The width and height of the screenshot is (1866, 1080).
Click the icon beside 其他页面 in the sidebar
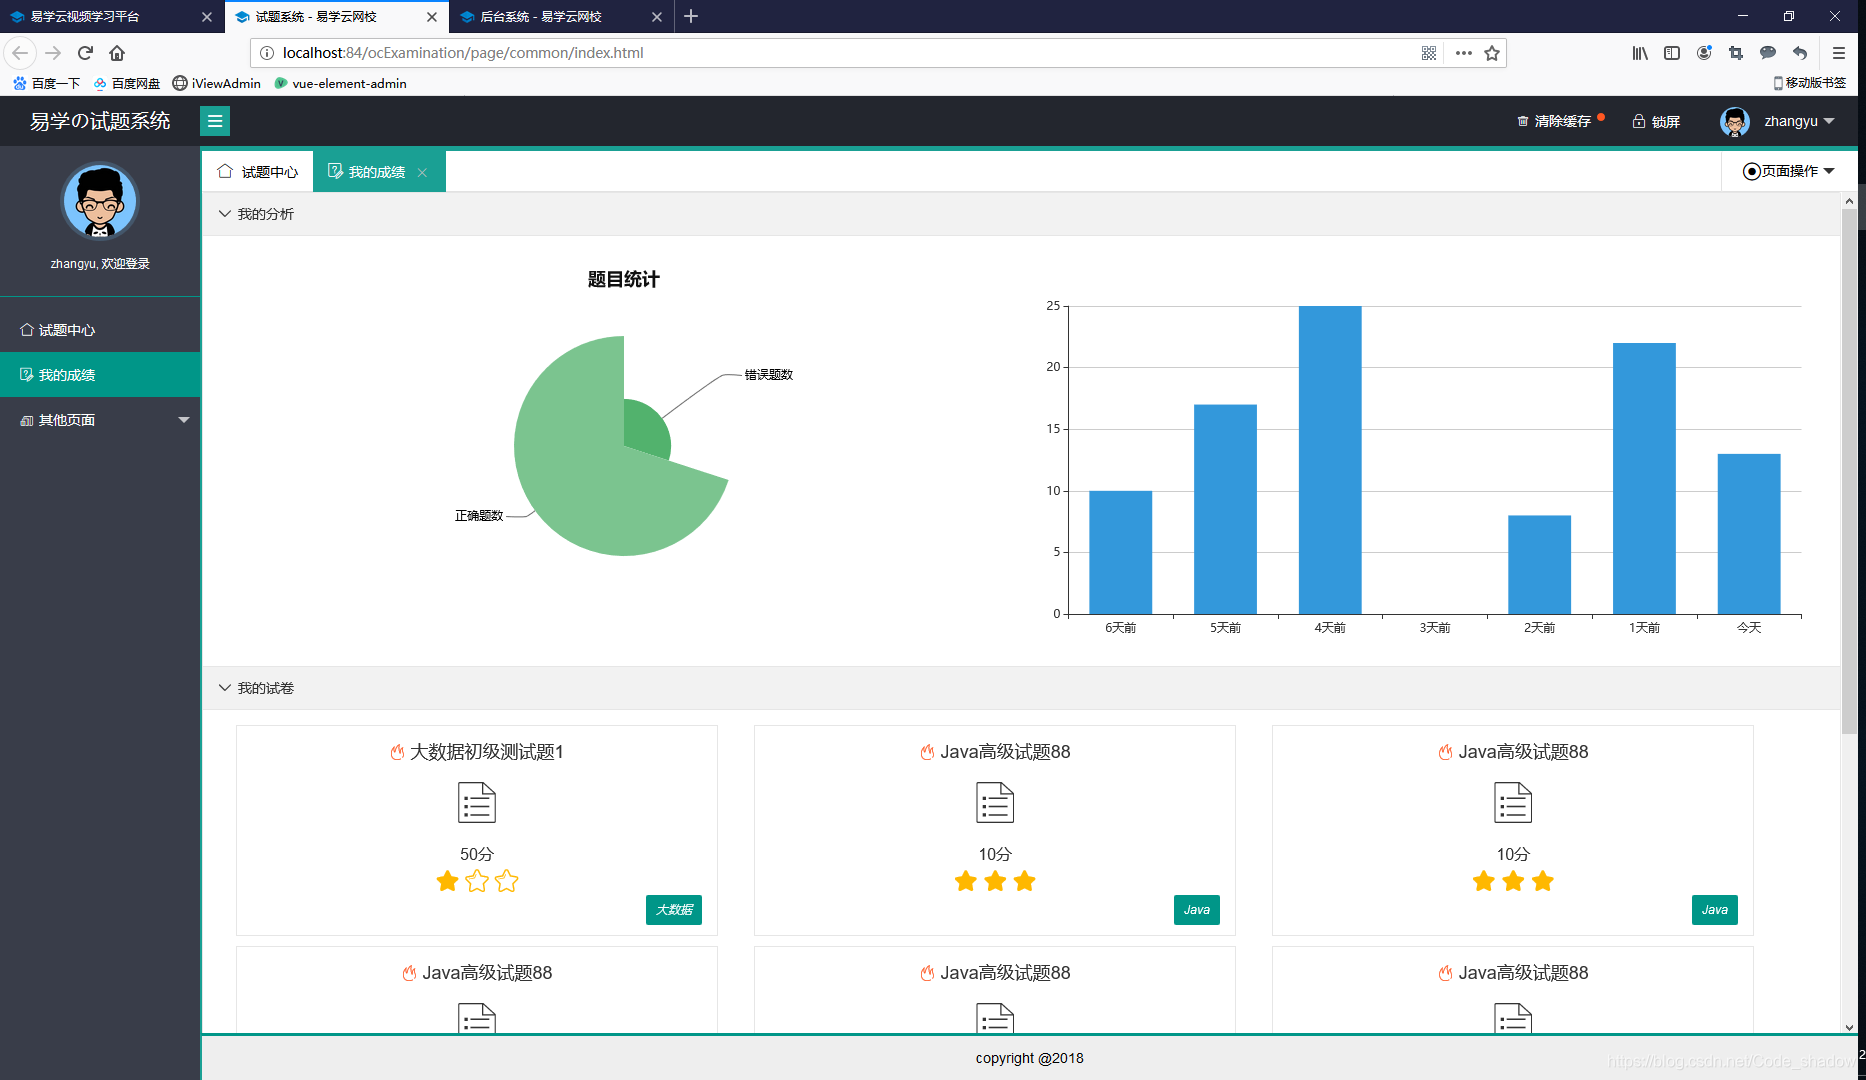[27, 420]
